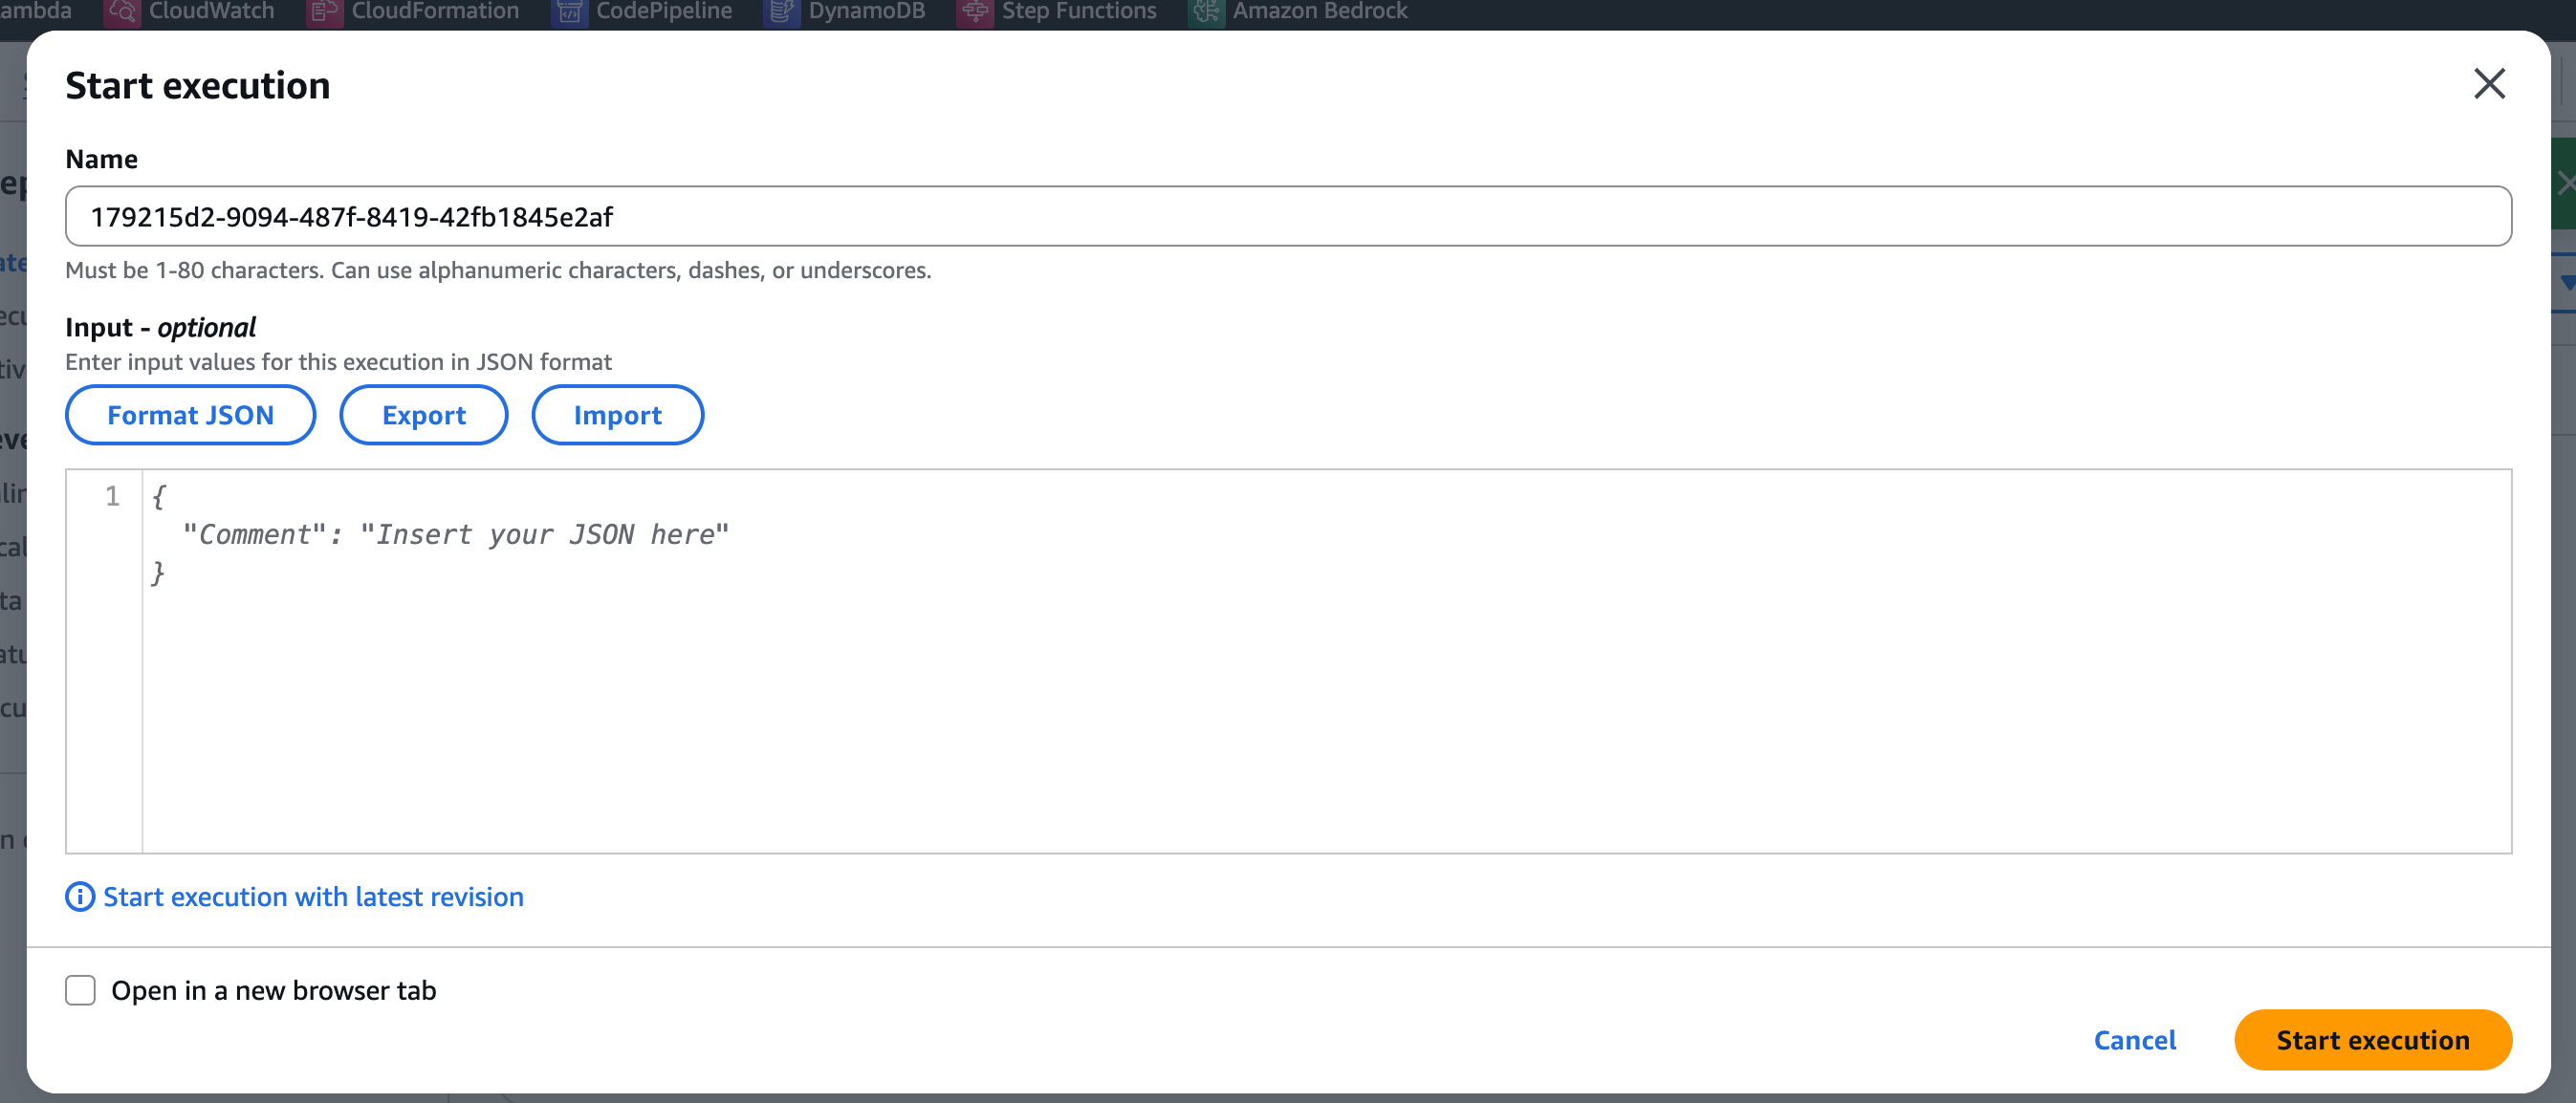Click the info icon beside latest revision

coord(80,897)
